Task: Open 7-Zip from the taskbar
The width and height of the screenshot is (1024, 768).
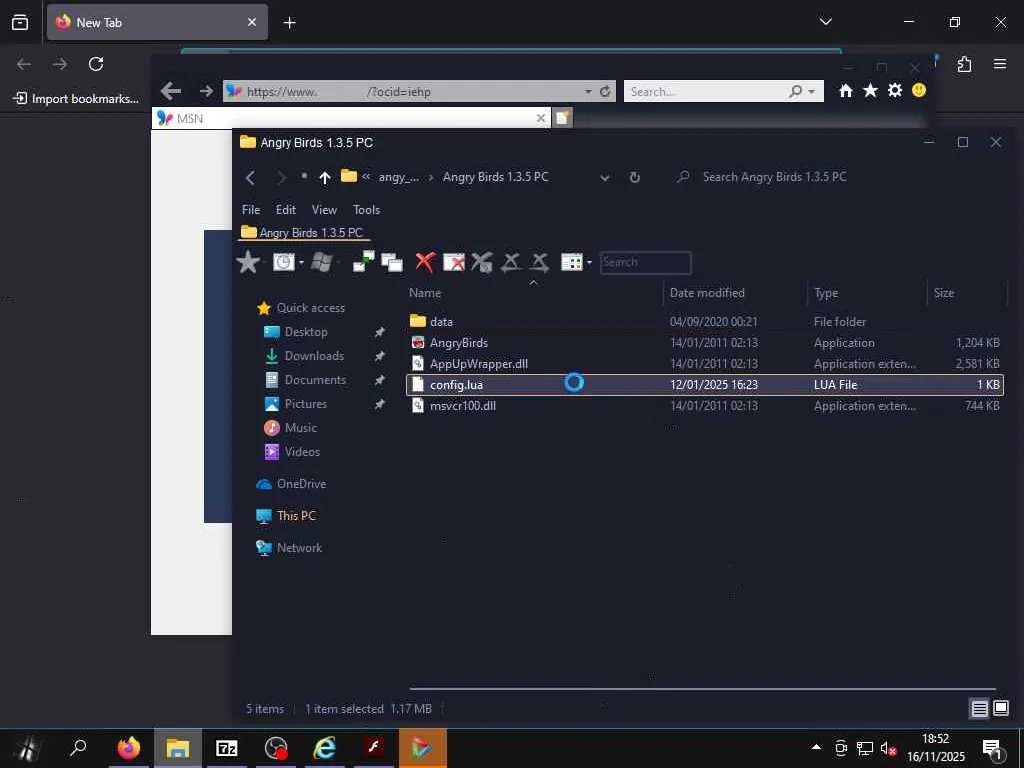Action: coord(227,748)
